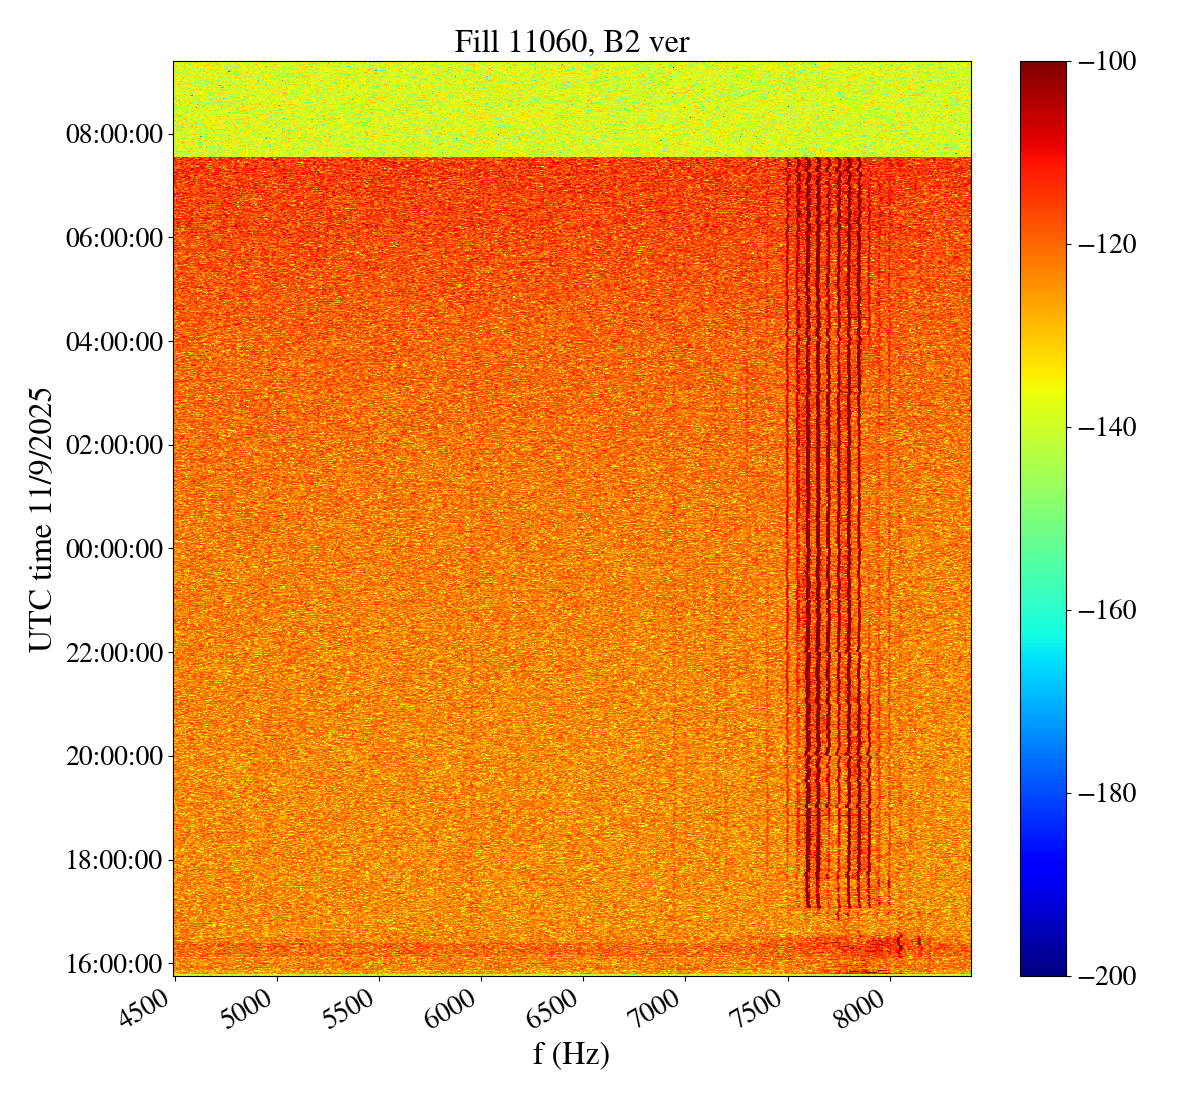Select the "UTC time 11/9/2025" y-axis label
Viewport: 1200px width, 1100px height.
(41, 519)
